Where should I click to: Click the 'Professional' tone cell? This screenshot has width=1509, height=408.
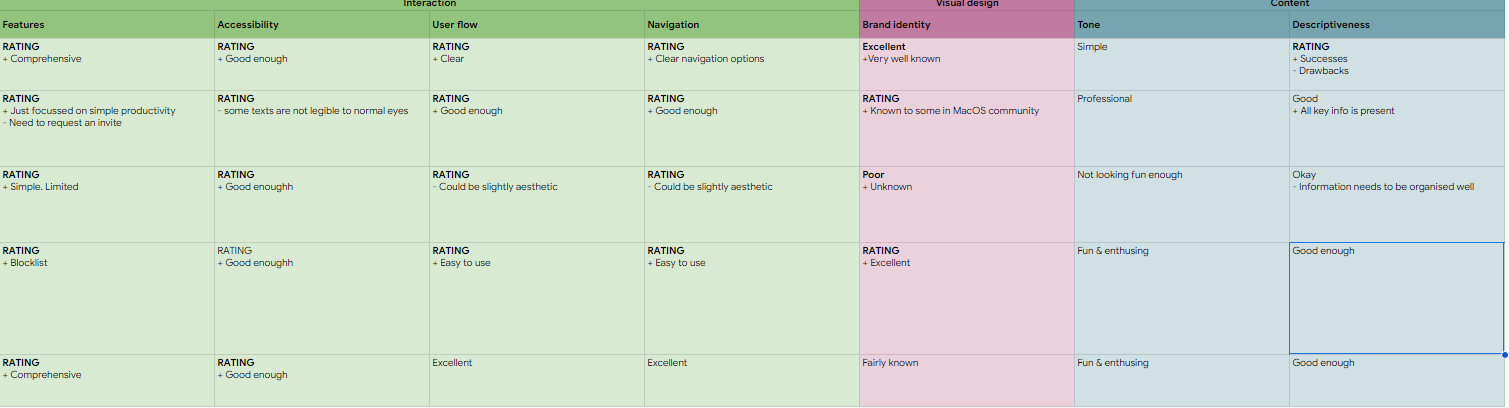pyautogui.click(x=1182, y=128)
